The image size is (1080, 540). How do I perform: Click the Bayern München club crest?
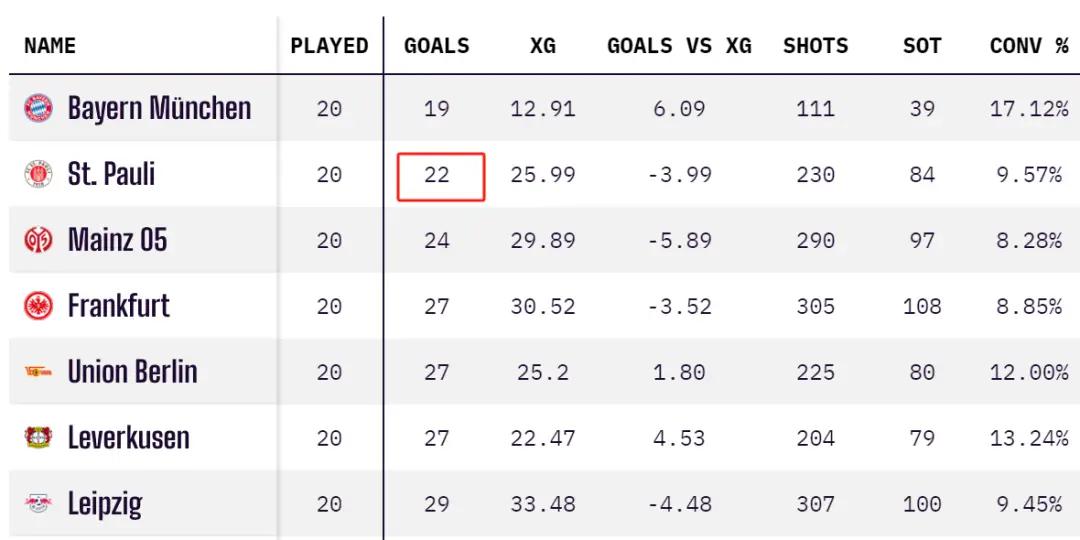tap(39, 108)
